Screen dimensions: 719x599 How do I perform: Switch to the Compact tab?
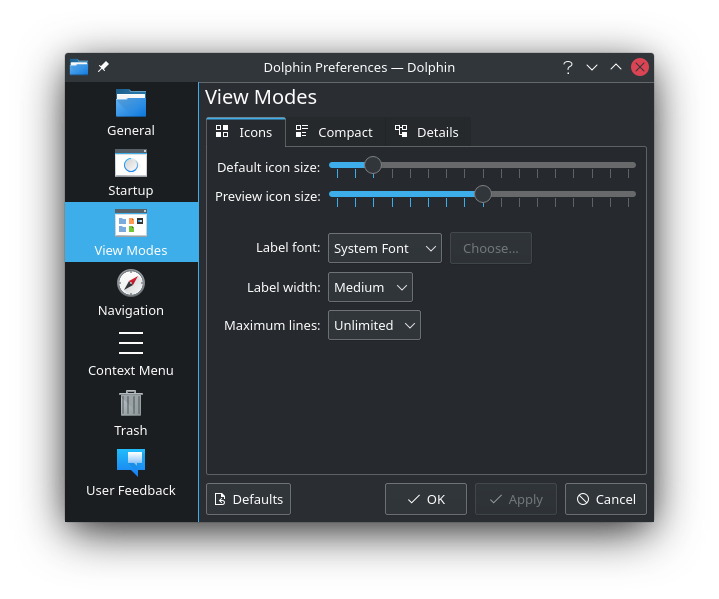335,132
